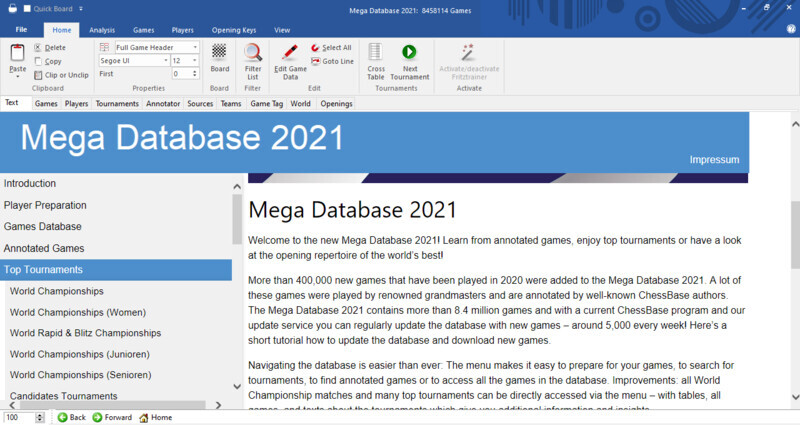Open the Cross Table icon

pos(376,52)
